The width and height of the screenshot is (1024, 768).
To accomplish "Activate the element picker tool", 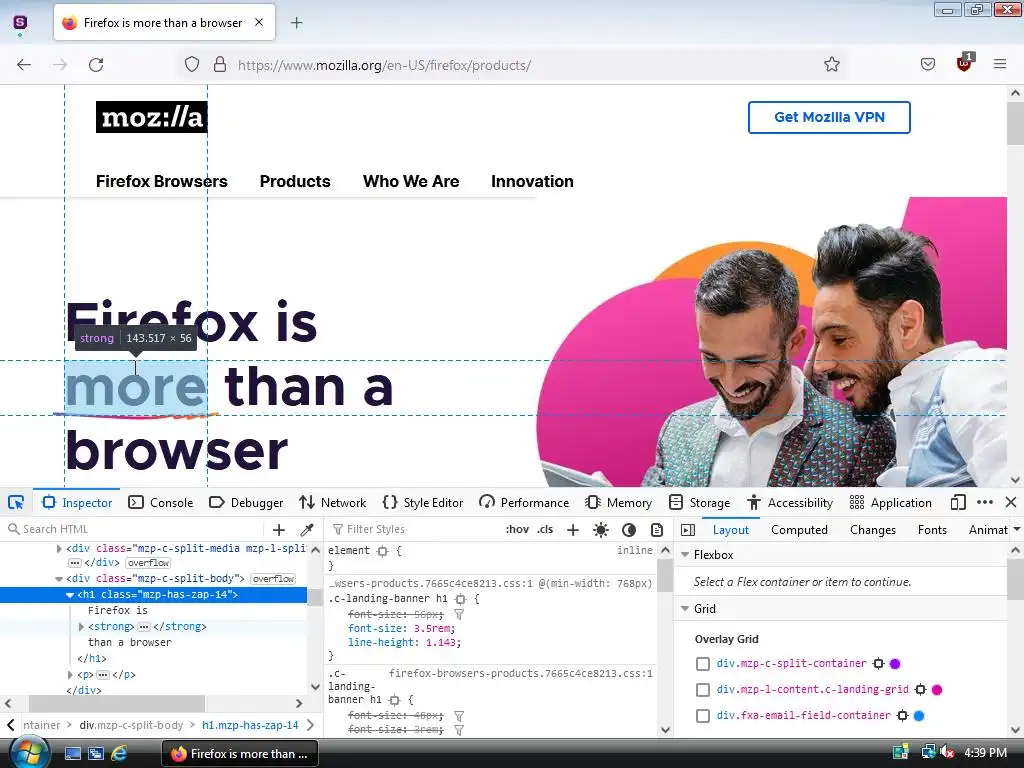I will click(16, 502).
